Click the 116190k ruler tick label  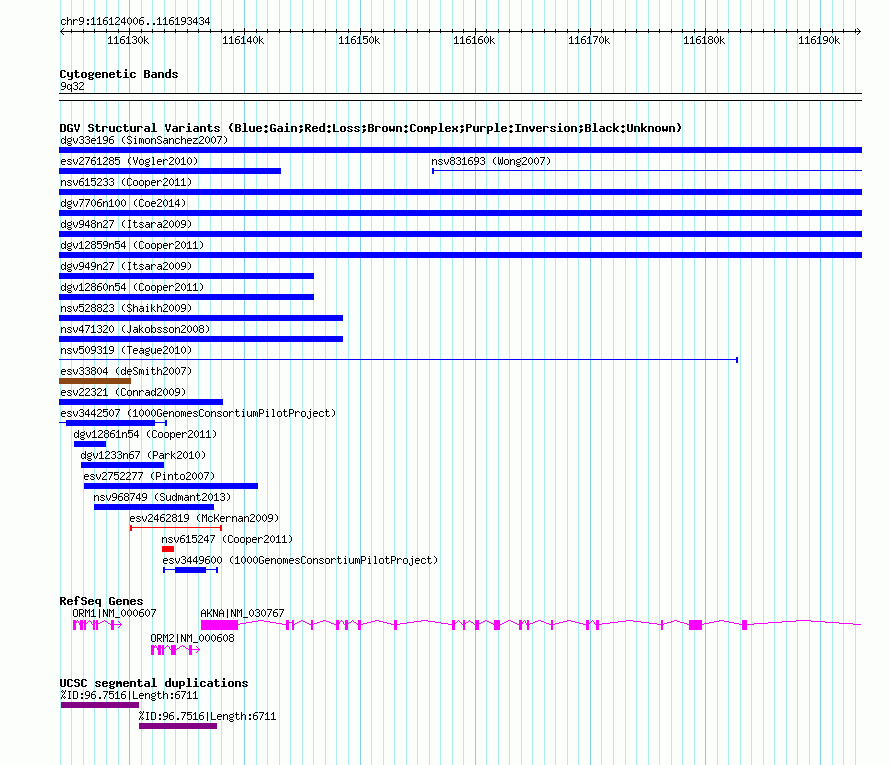tap(819, 40)
